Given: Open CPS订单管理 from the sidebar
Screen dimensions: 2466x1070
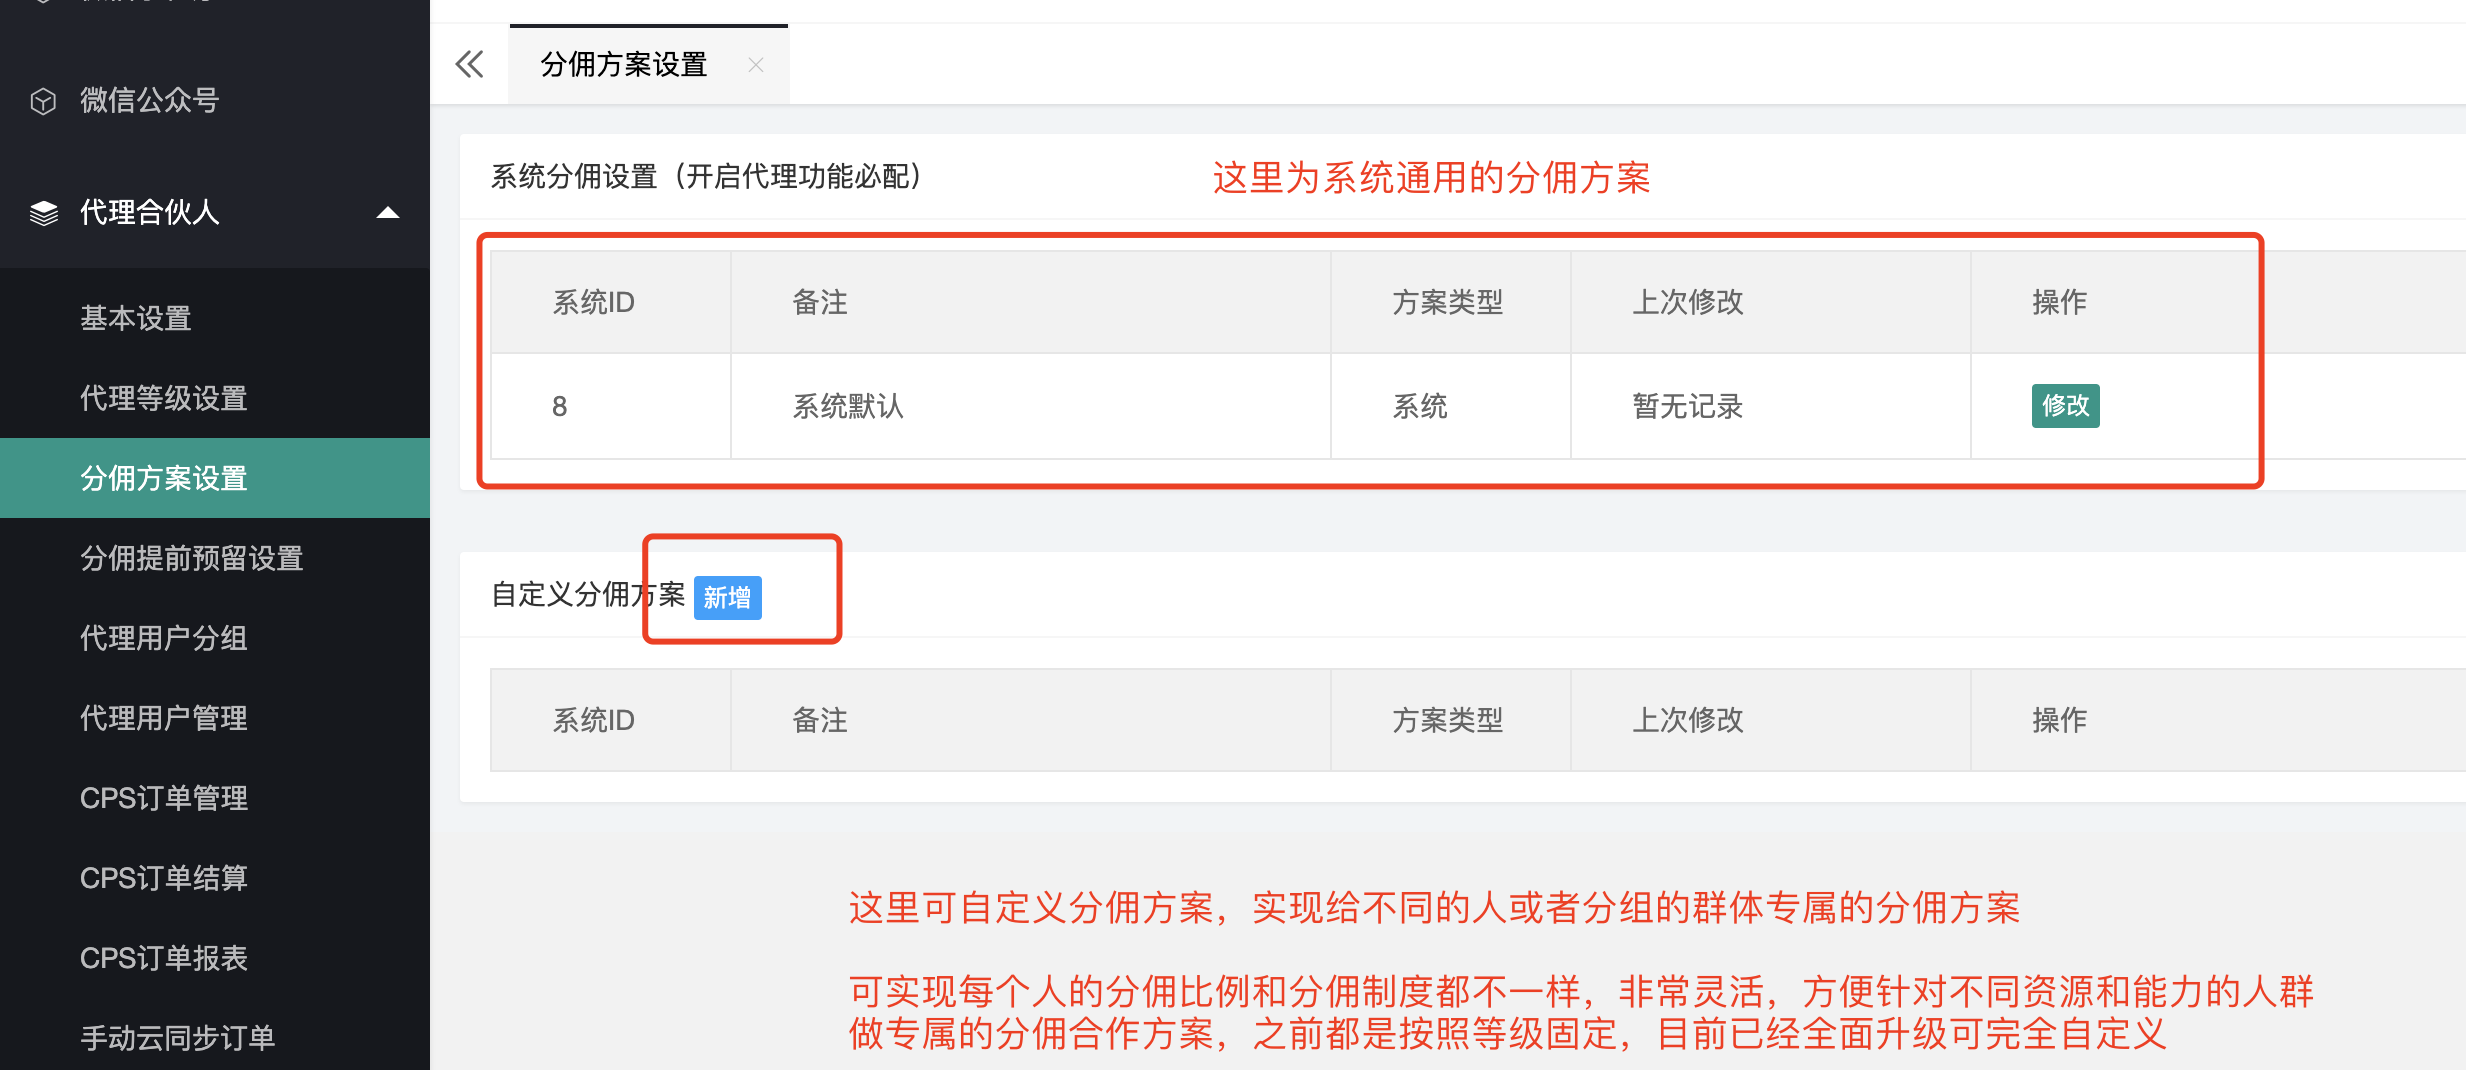Looking at the screenshot, I should tap(163, 798).
